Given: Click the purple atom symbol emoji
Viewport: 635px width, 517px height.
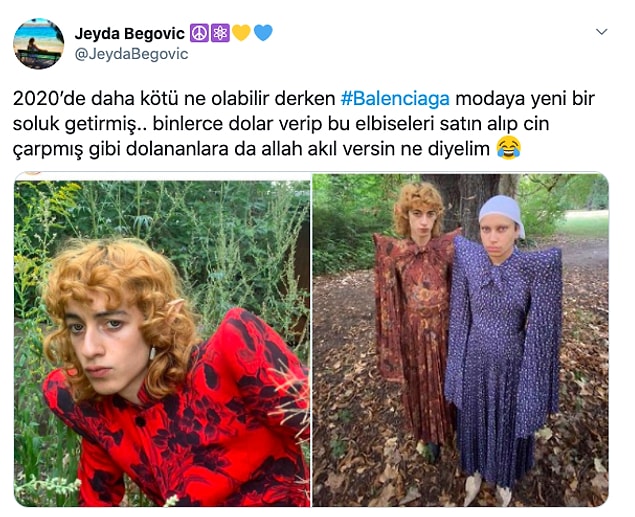Looking at the screenshot, I should (x=220, y=33).
